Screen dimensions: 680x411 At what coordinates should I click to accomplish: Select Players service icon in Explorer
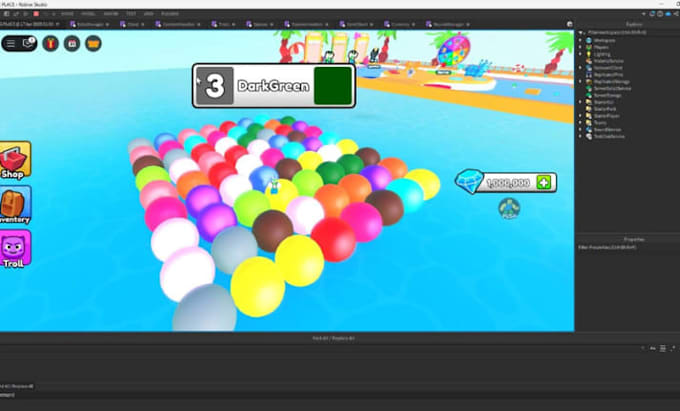(589, 47)
